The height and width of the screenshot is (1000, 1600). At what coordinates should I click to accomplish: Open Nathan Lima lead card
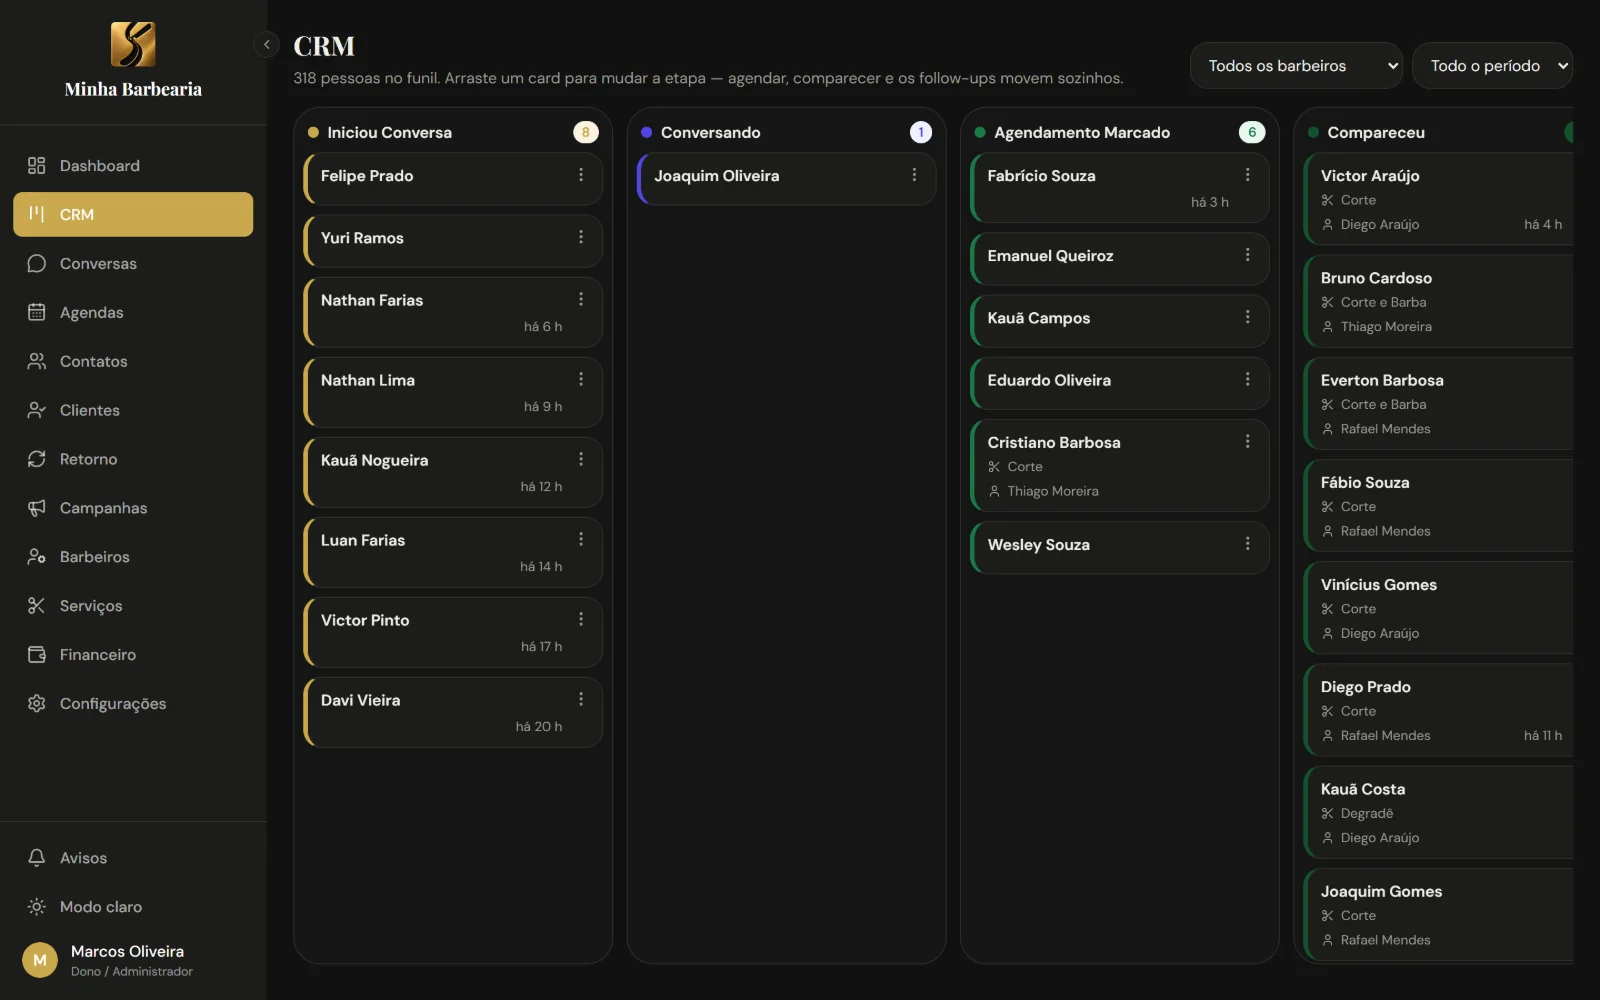[453, 392]
